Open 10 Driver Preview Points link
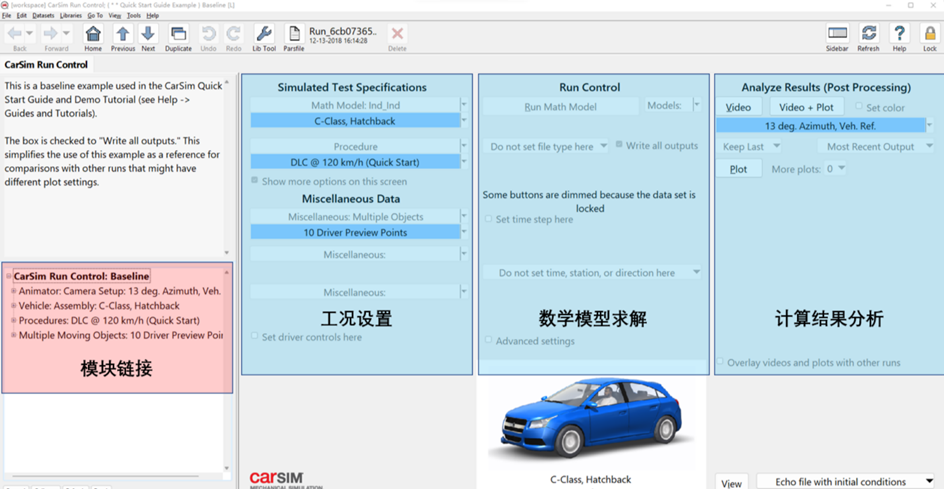 pos(355,232)
